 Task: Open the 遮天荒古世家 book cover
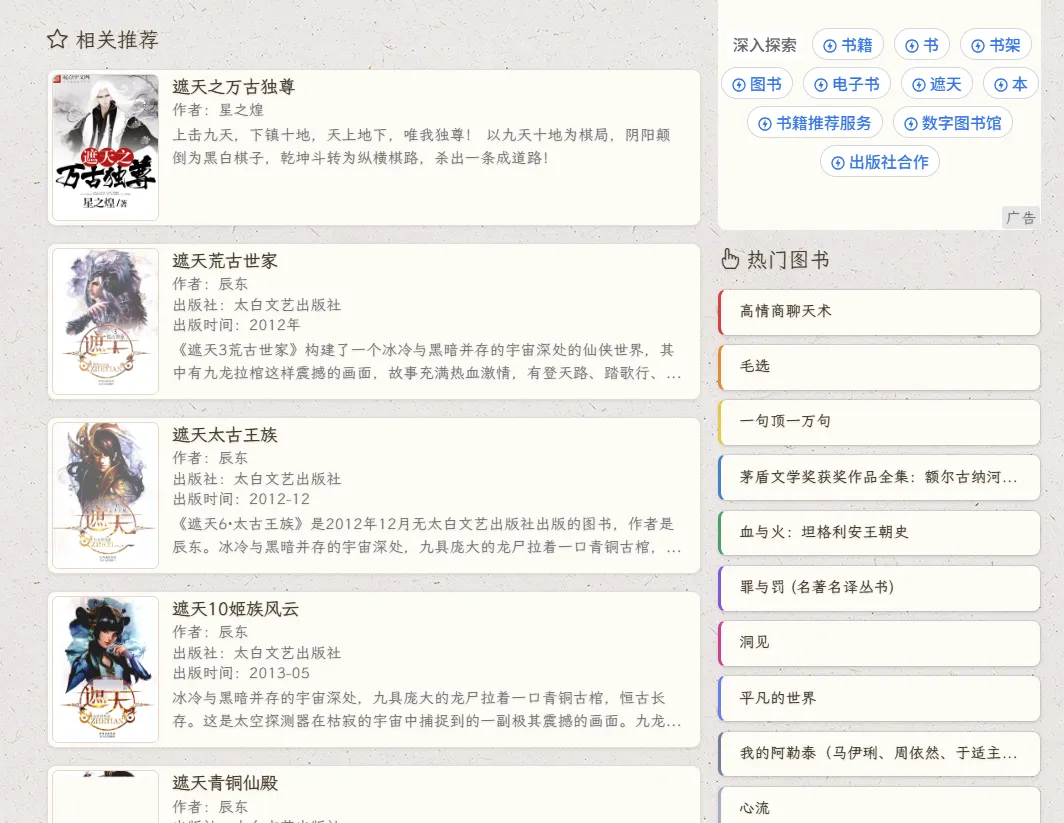coord(105,322)
